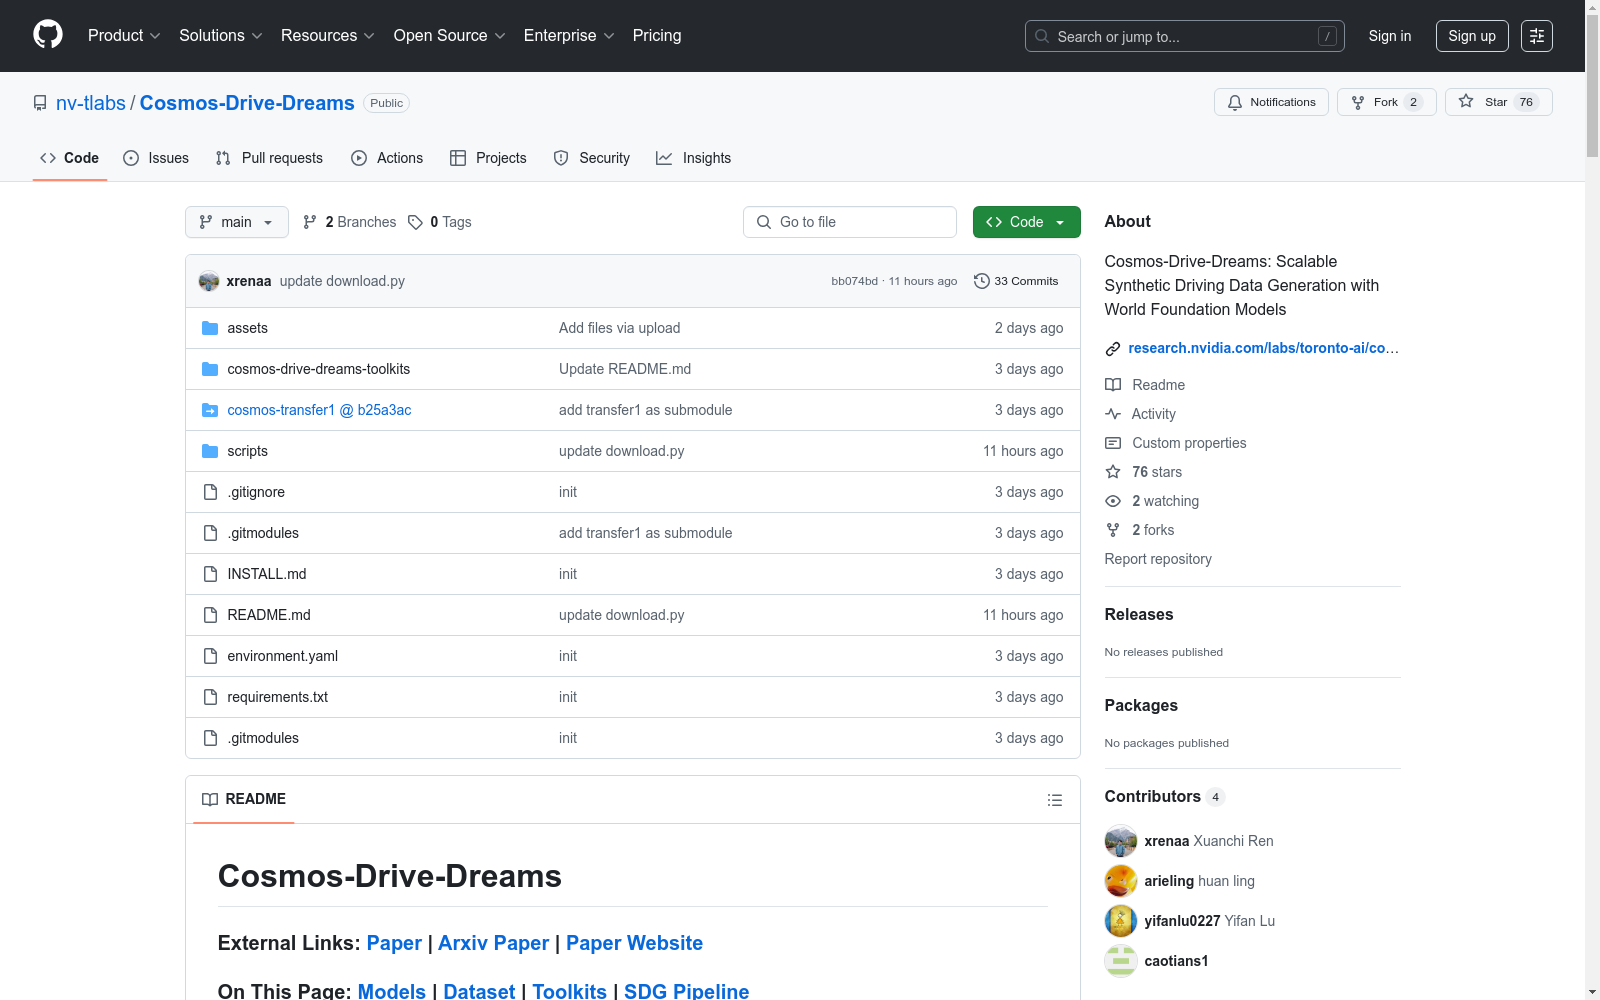Open the research.nvidia.com project link
This screenshot has width=1600, height=1000.
click(x=1264, y=348)
